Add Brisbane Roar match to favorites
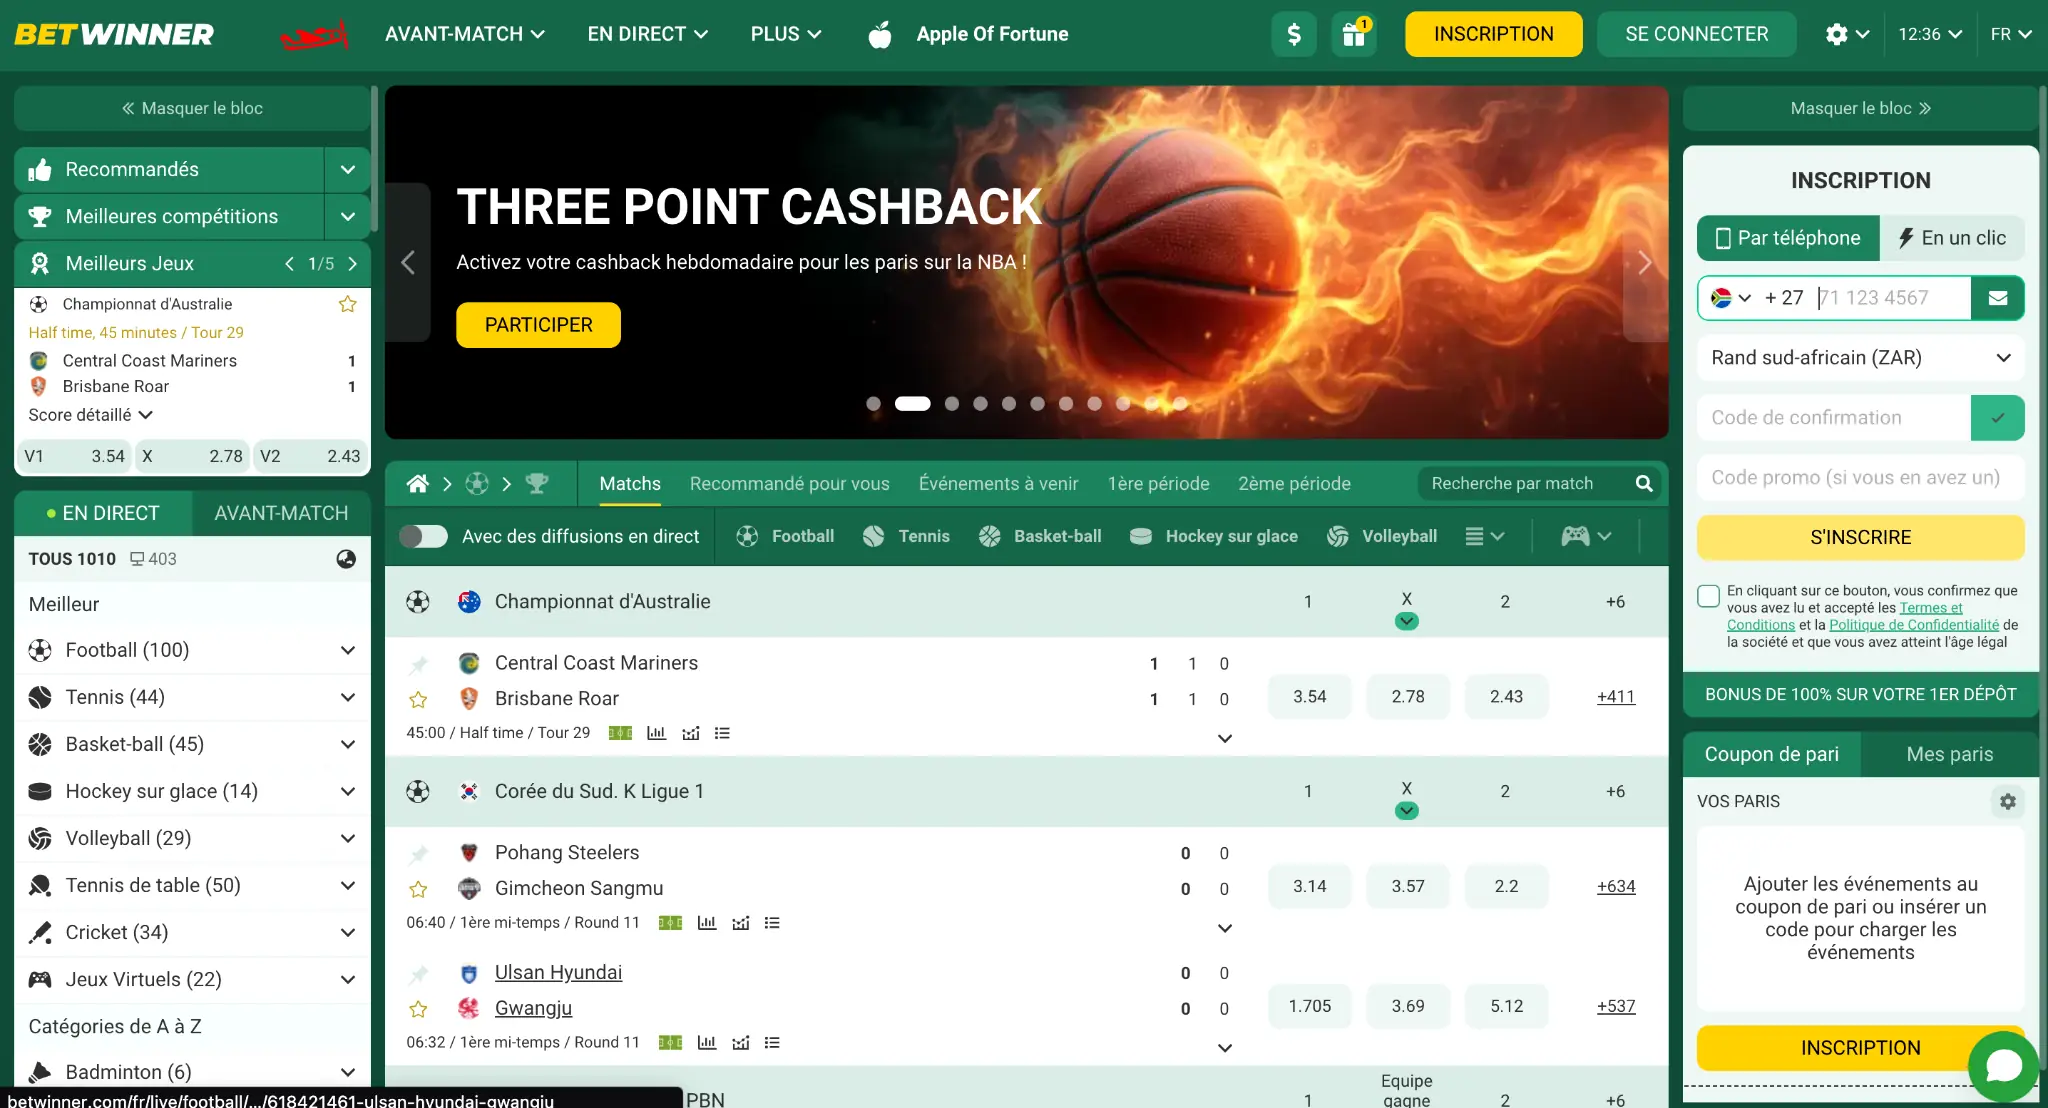This screenshot has width=2048, height=1108. (418, 700)
